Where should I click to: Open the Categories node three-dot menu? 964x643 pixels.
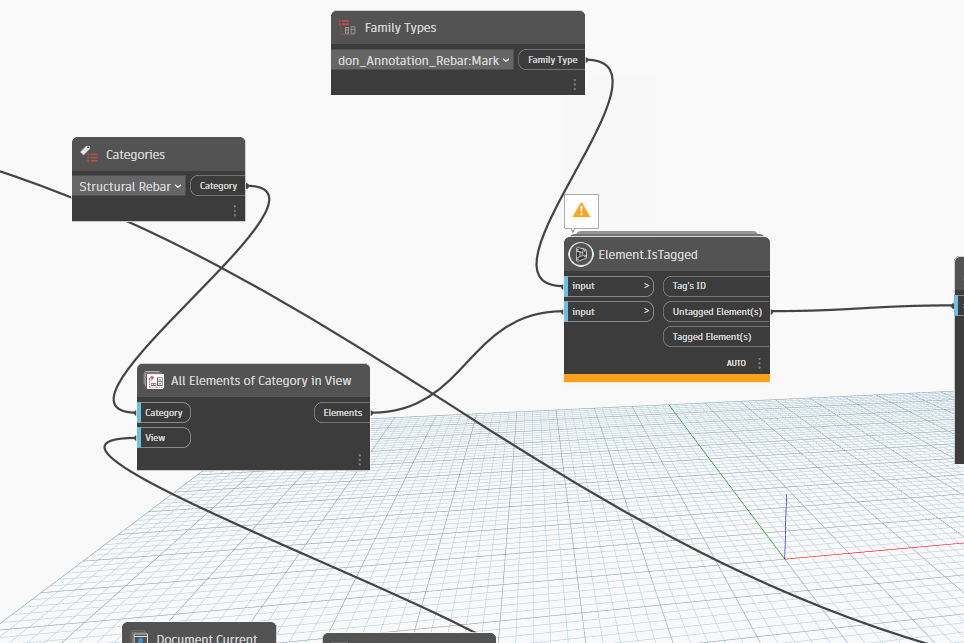pos(235,211)
